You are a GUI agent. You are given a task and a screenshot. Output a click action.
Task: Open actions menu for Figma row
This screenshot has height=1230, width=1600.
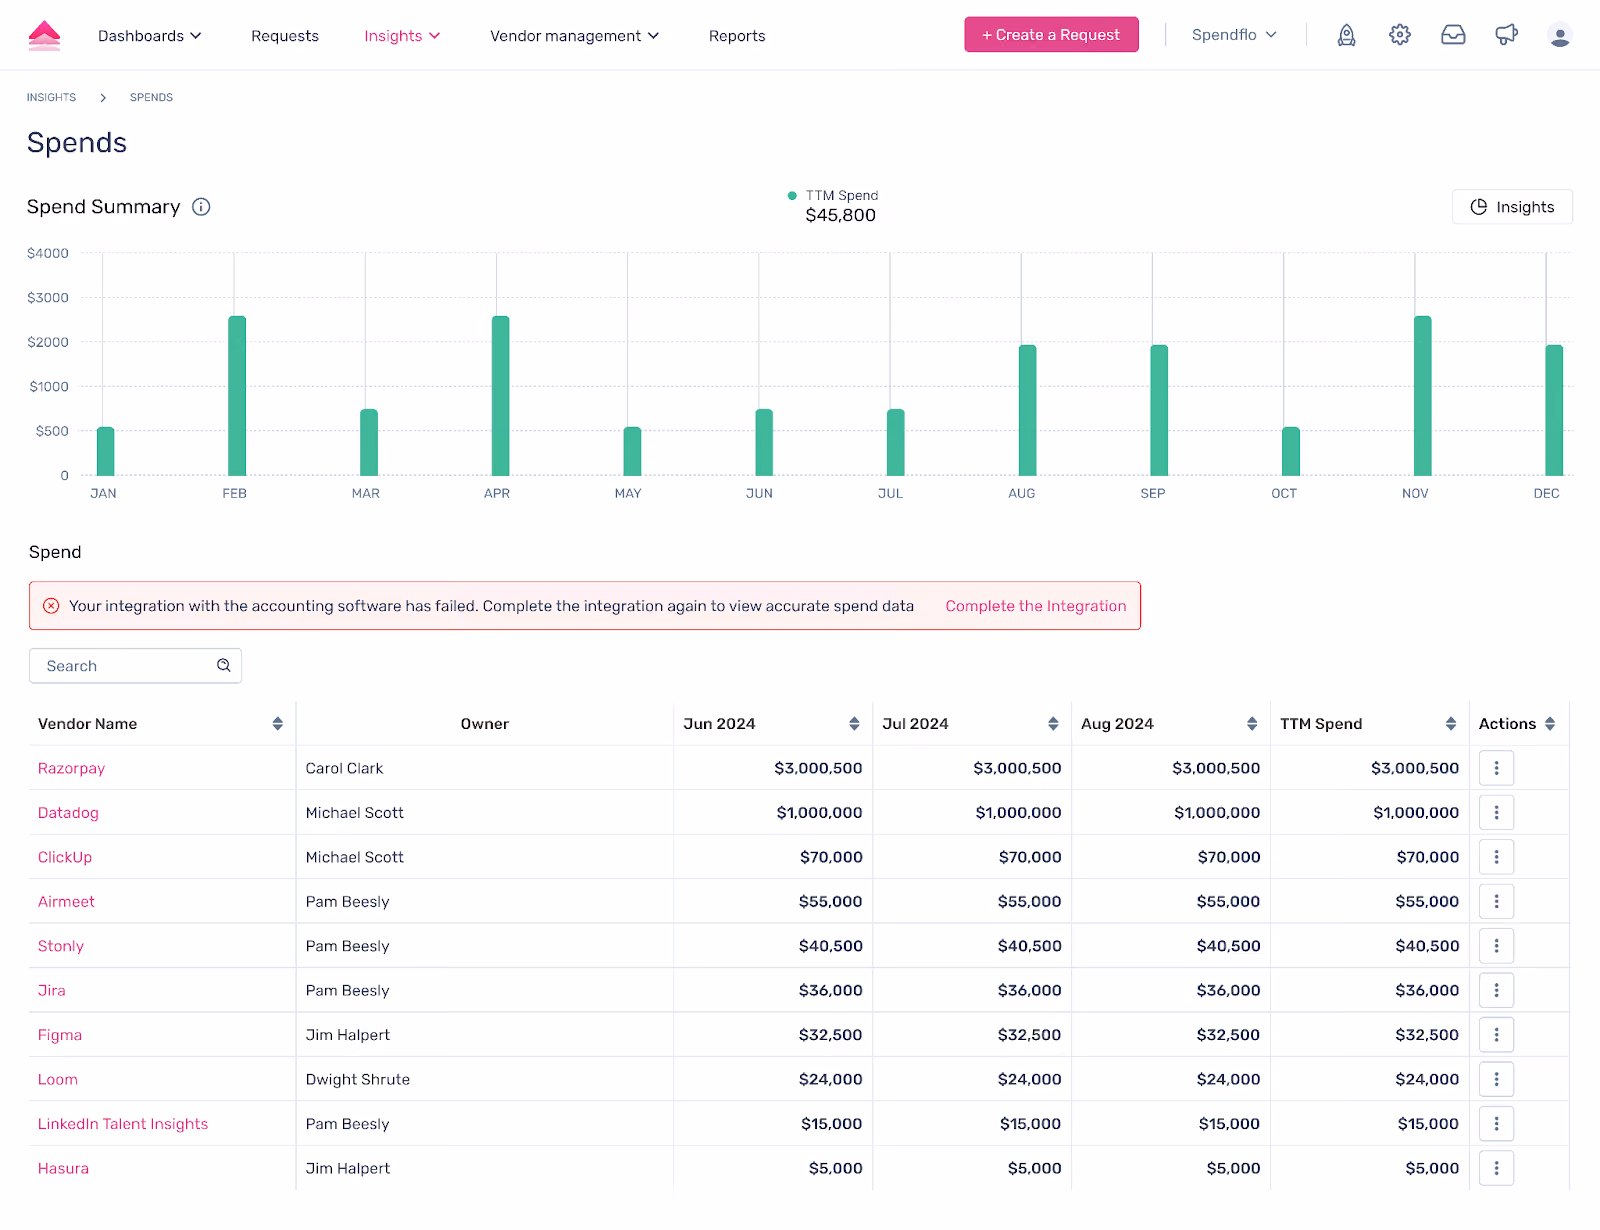click(x=1496, y=1035)
